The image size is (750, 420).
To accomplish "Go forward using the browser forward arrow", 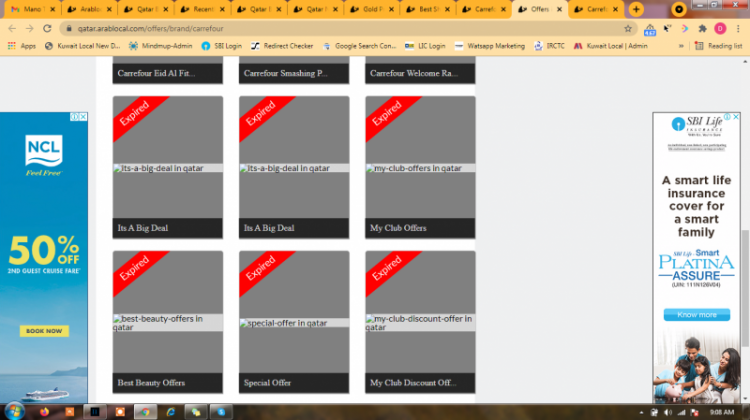I will 30,29.
